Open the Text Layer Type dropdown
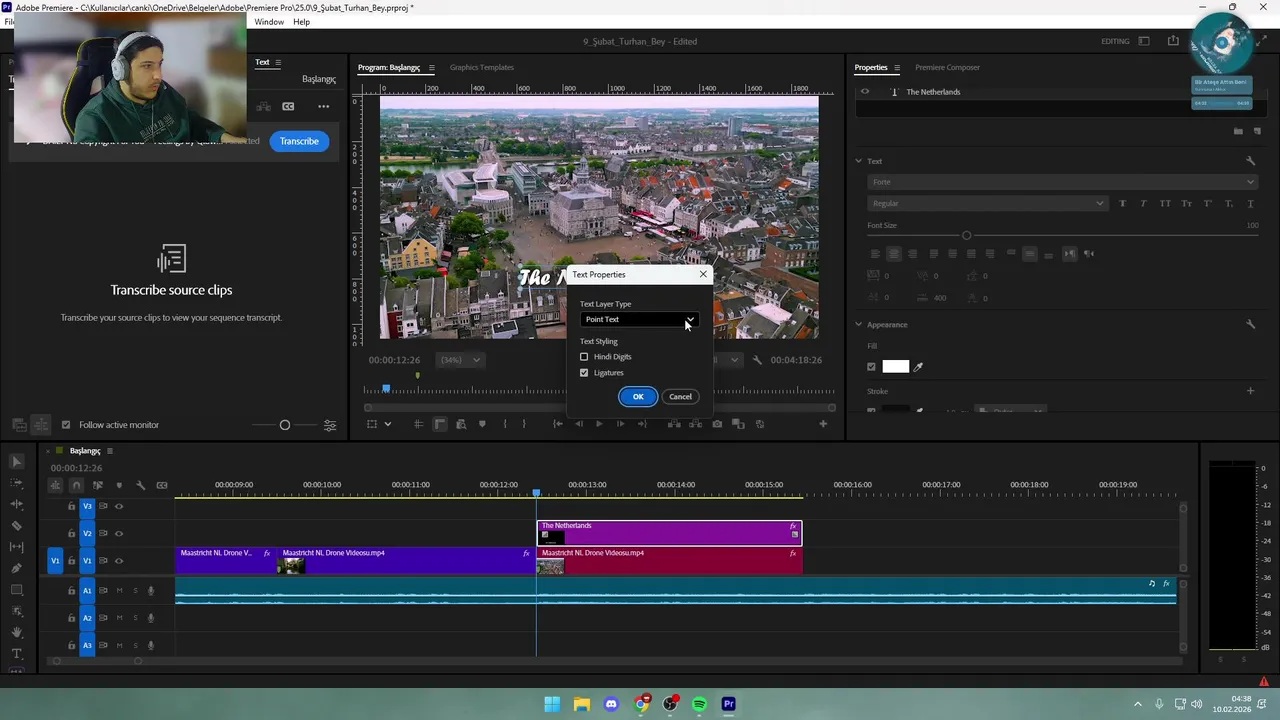This screenshot has height=720, width=1280. tap(638, 320)
